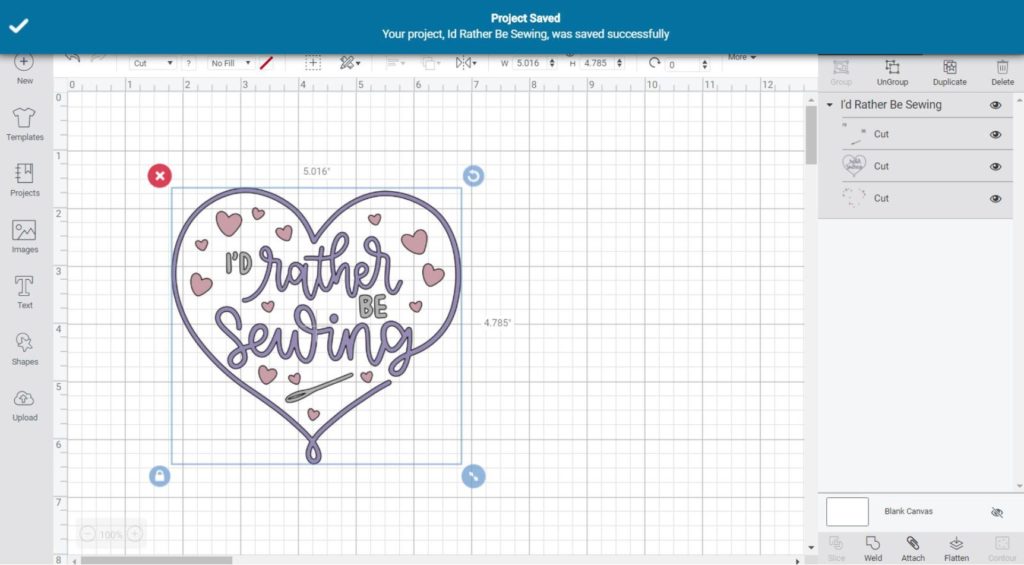Screen dimensions: 1024x565
Task: Open the disabled Arrange dropdown
Action: 432,63
